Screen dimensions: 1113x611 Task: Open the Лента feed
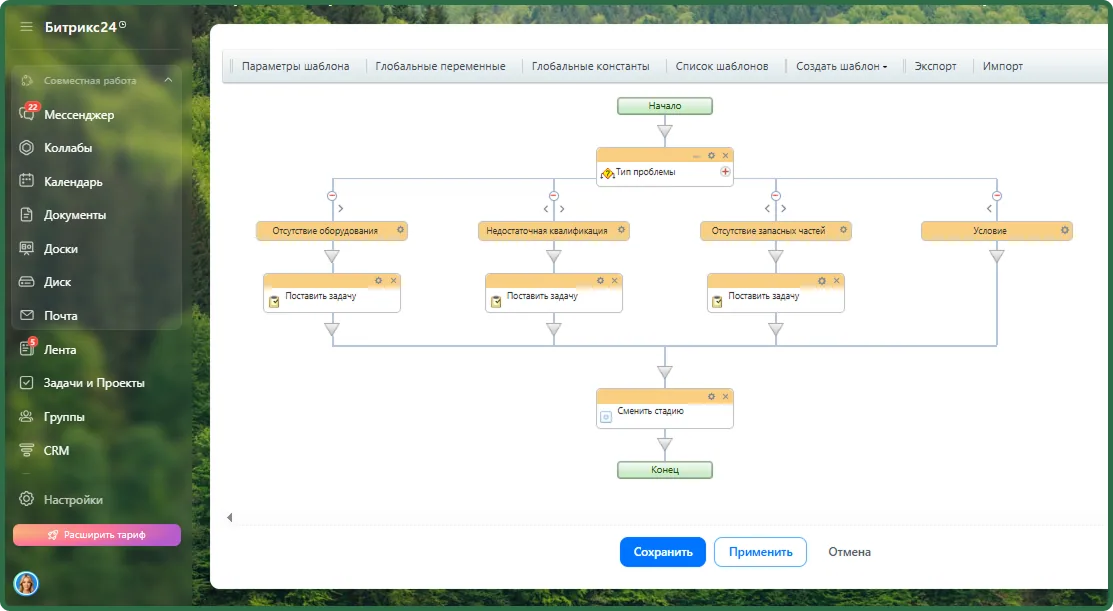(x=60, y=349)
